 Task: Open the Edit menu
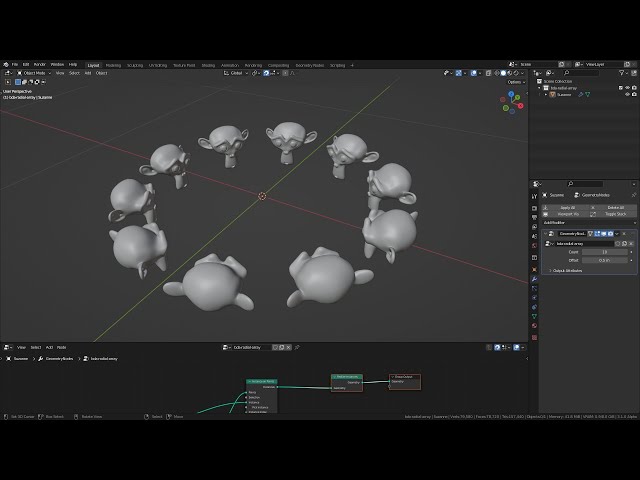pyautogui.click(x=26, y=65)
